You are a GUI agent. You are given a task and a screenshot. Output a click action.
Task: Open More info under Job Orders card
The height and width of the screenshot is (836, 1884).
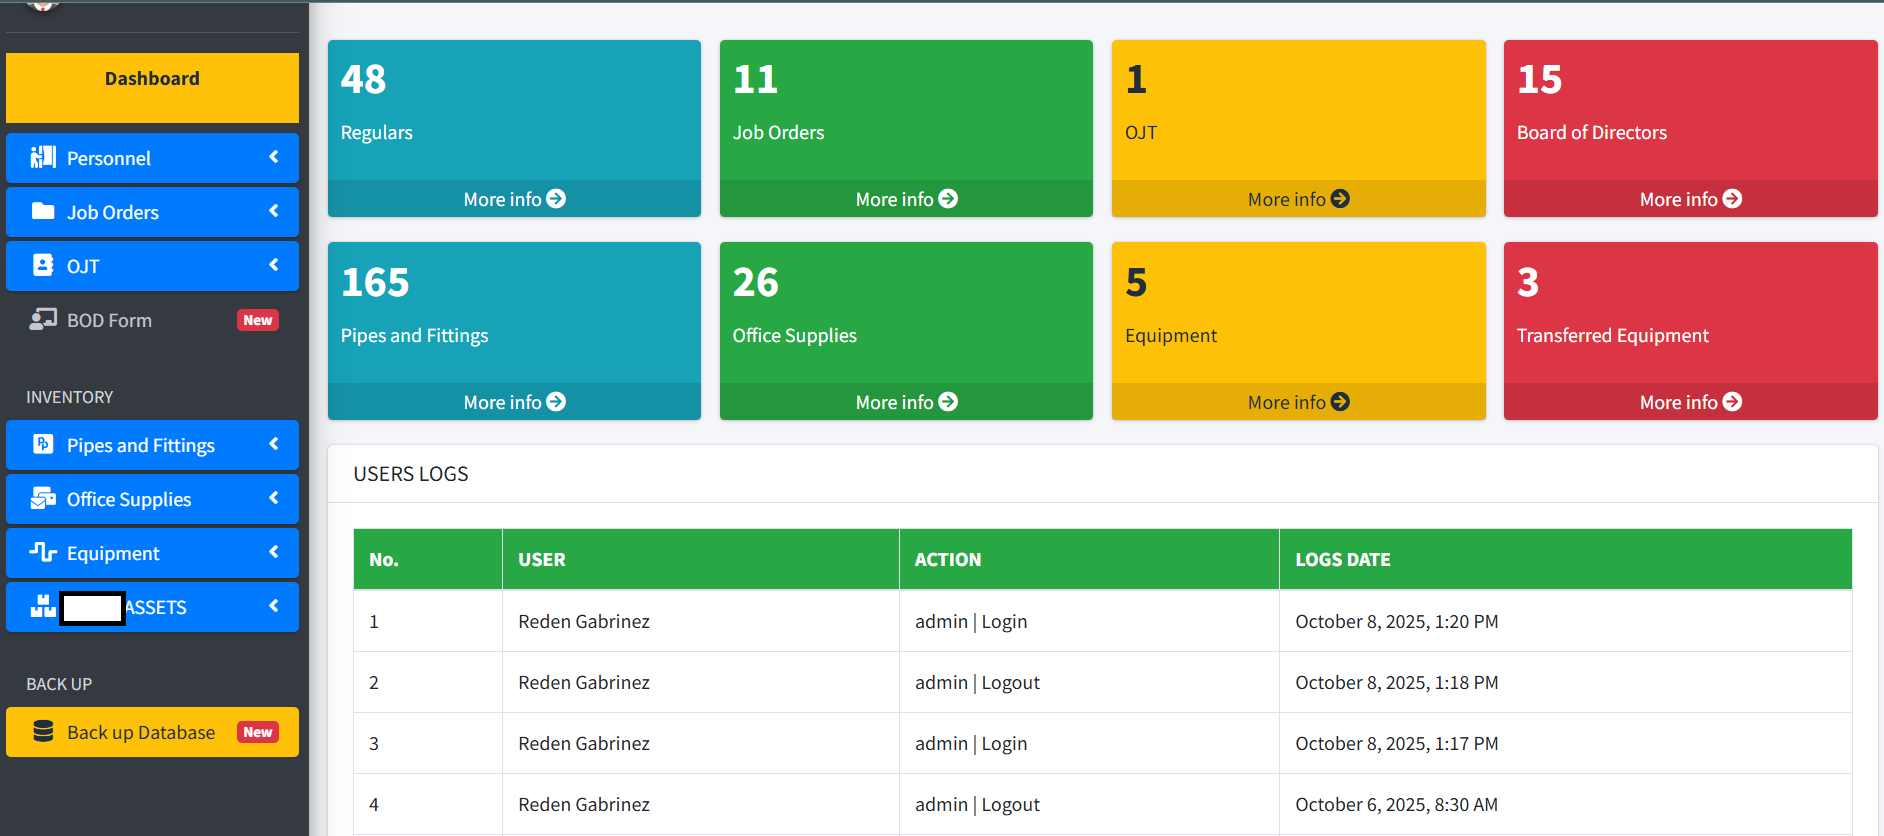tap(906, 199)
